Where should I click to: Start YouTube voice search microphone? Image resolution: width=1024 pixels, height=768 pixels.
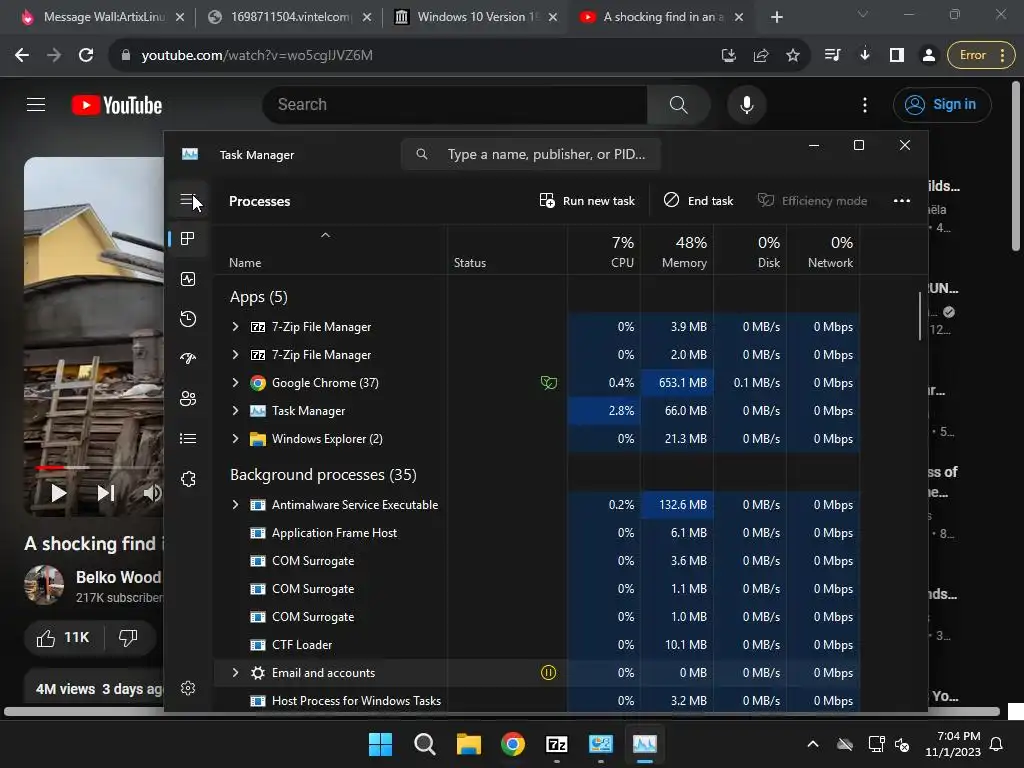click(x=746, y=104)
